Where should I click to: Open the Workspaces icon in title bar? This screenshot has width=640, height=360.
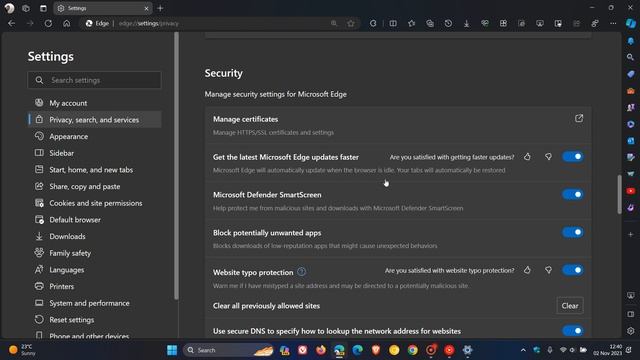[26, 8]
